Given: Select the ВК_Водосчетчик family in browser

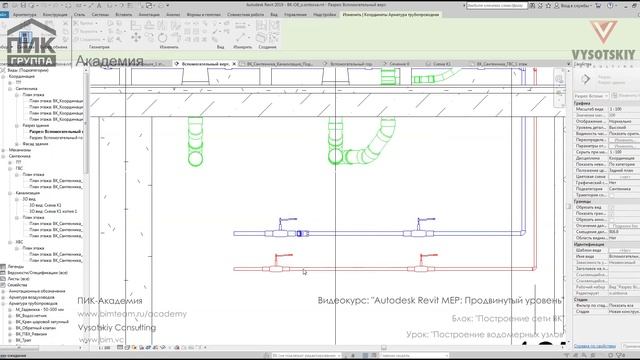Looking at the screenshot, I should tap(31, 316).
